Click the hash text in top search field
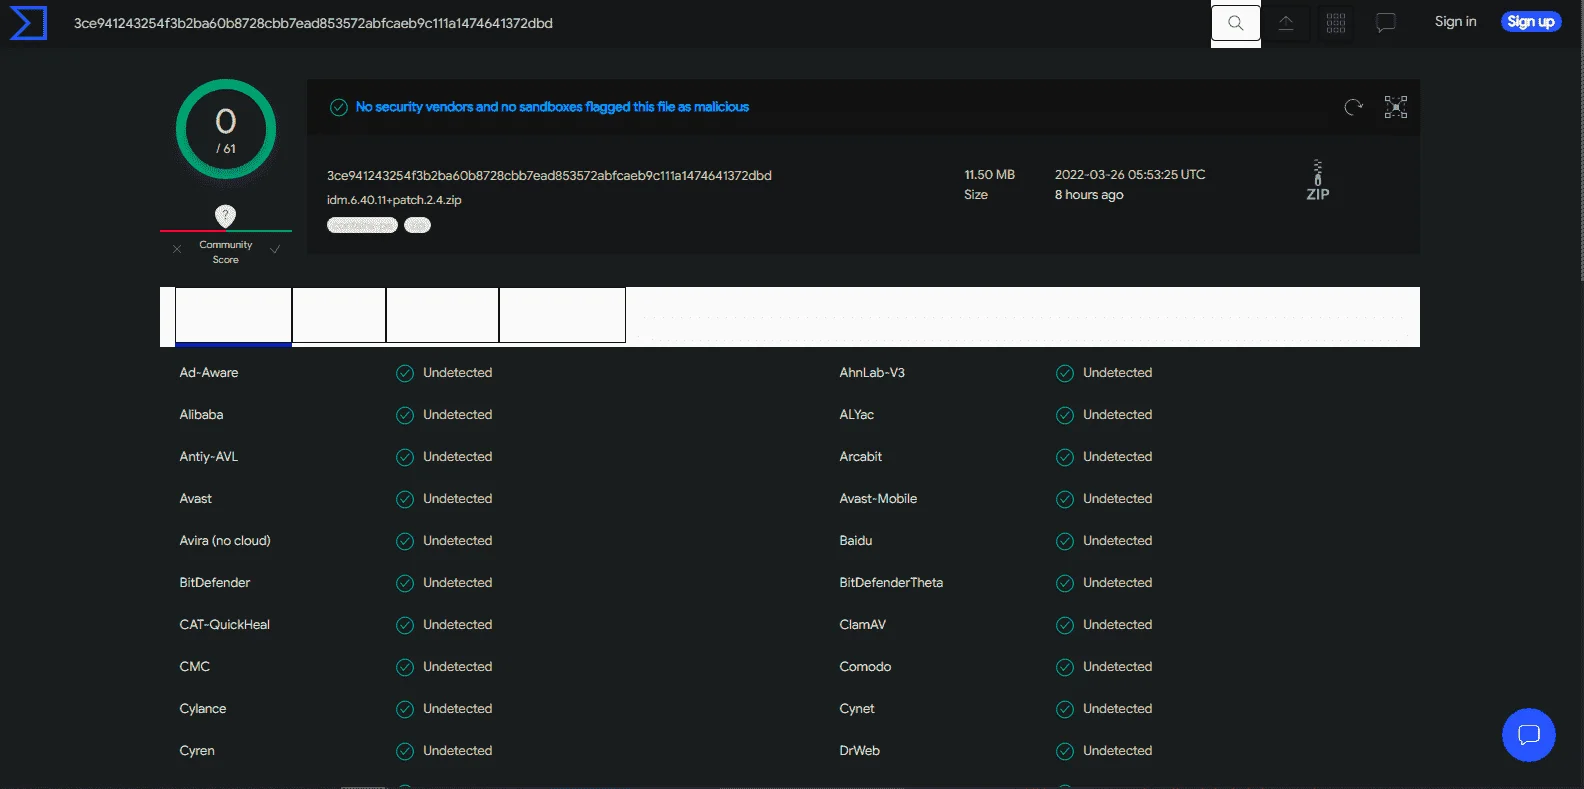Screen dimensions: 1584x789 313,23
